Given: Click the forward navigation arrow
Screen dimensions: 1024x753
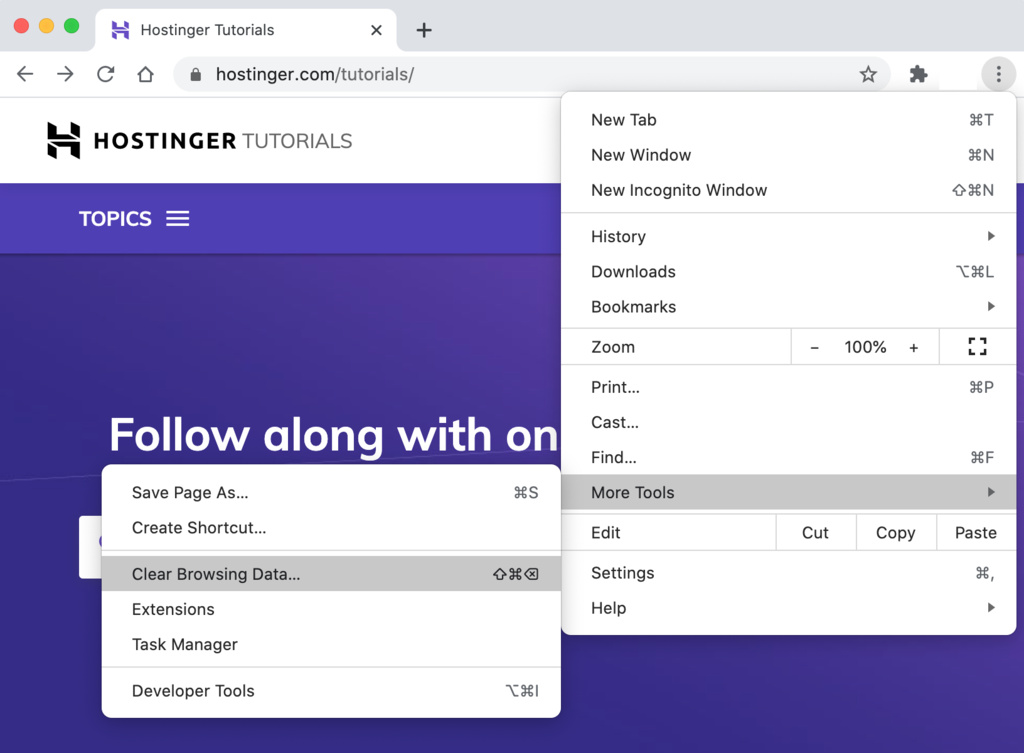Looking at the screenshot, I should 65,73.
